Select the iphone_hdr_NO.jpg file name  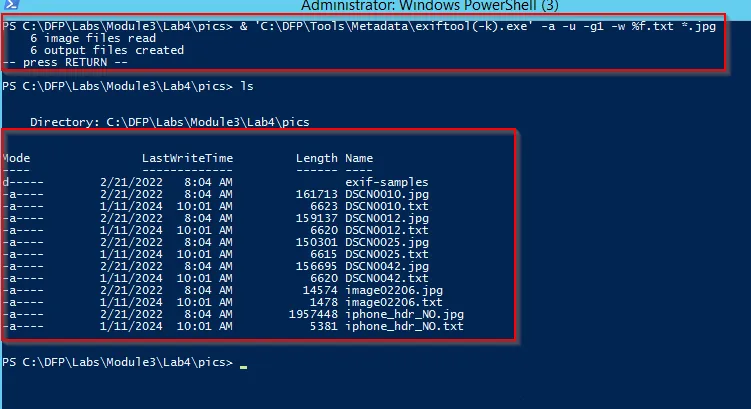(404, 314)
